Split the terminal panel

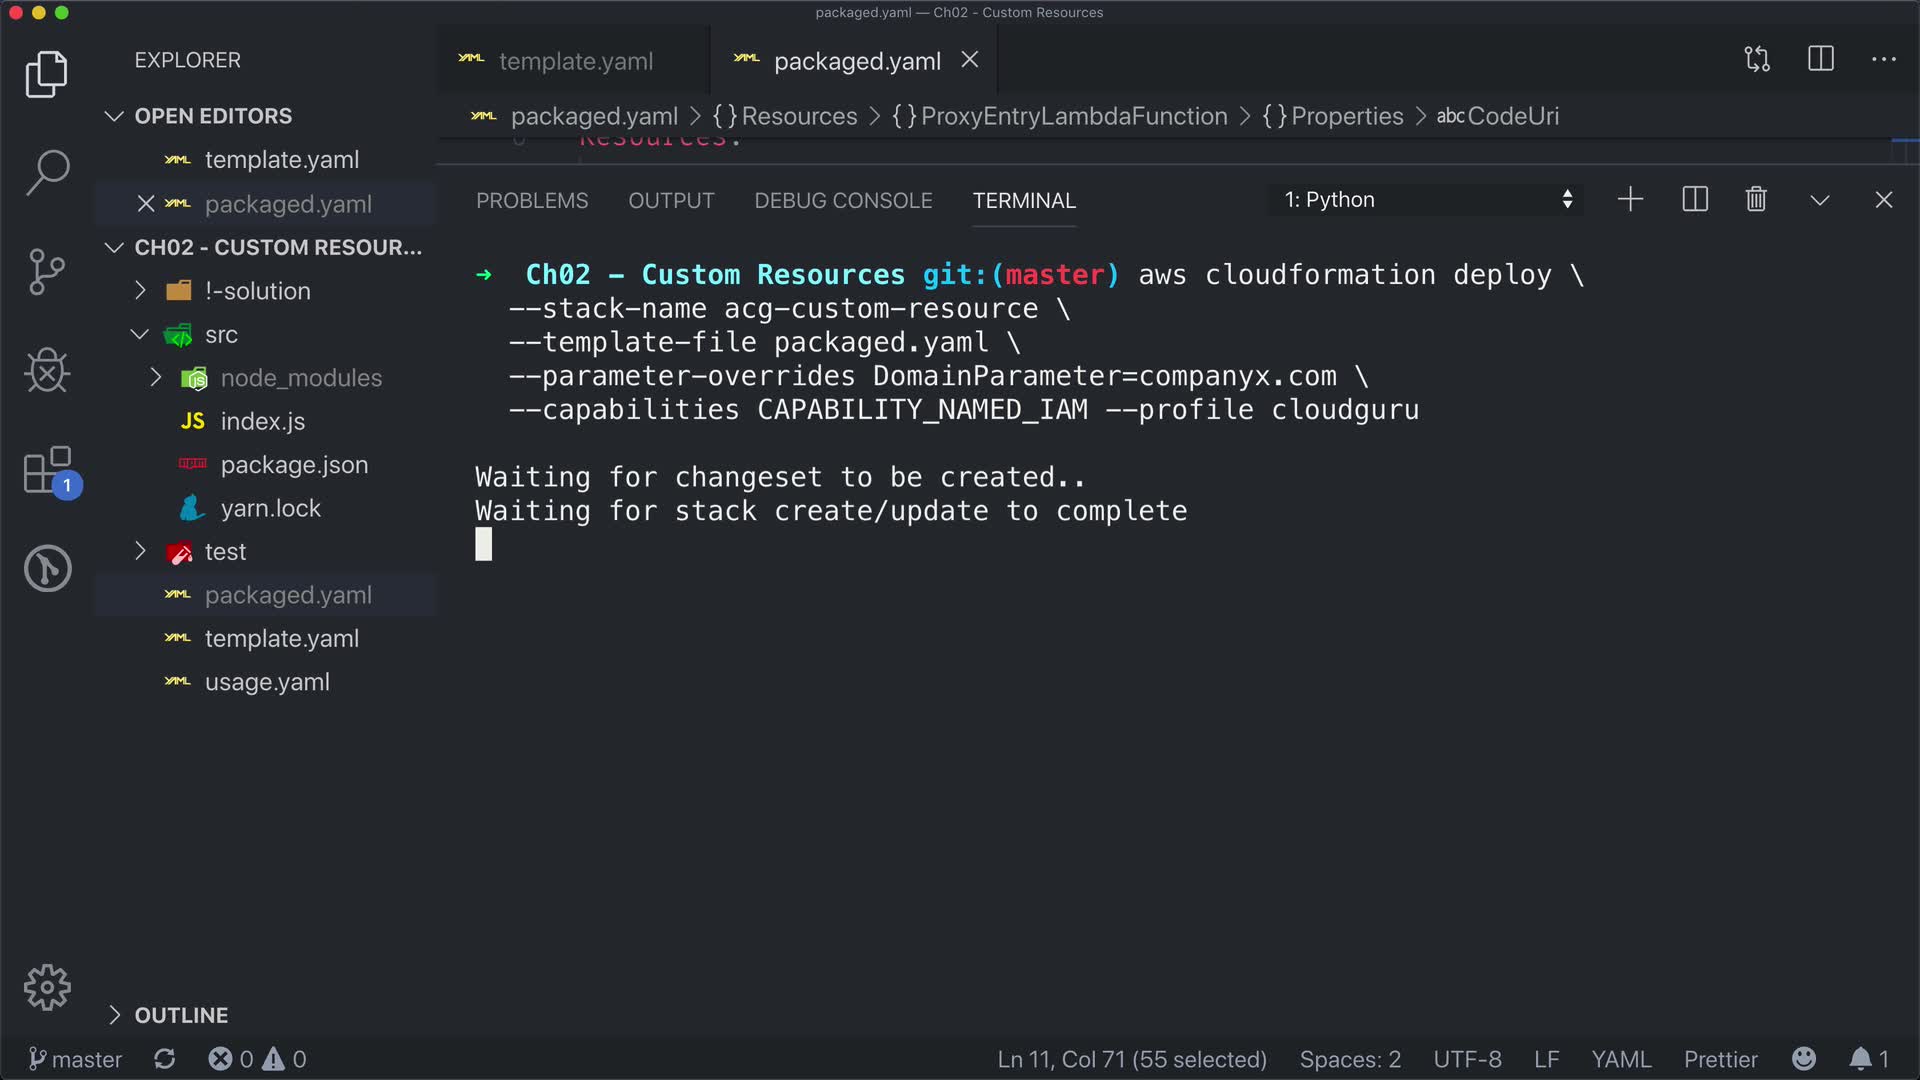click(1695, 200)
